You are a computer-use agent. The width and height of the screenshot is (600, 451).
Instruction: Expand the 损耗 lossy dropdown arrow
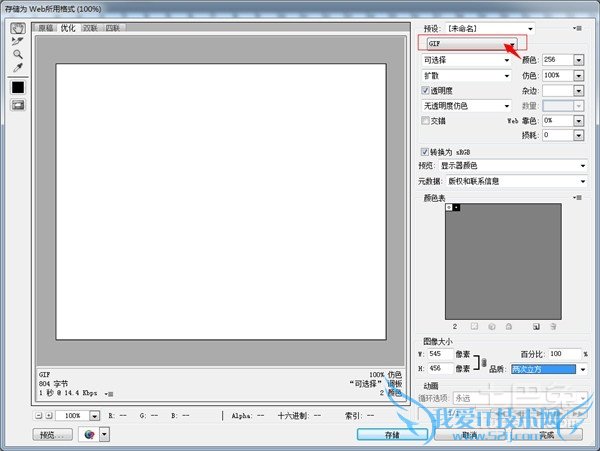click(x=579, y=135)
